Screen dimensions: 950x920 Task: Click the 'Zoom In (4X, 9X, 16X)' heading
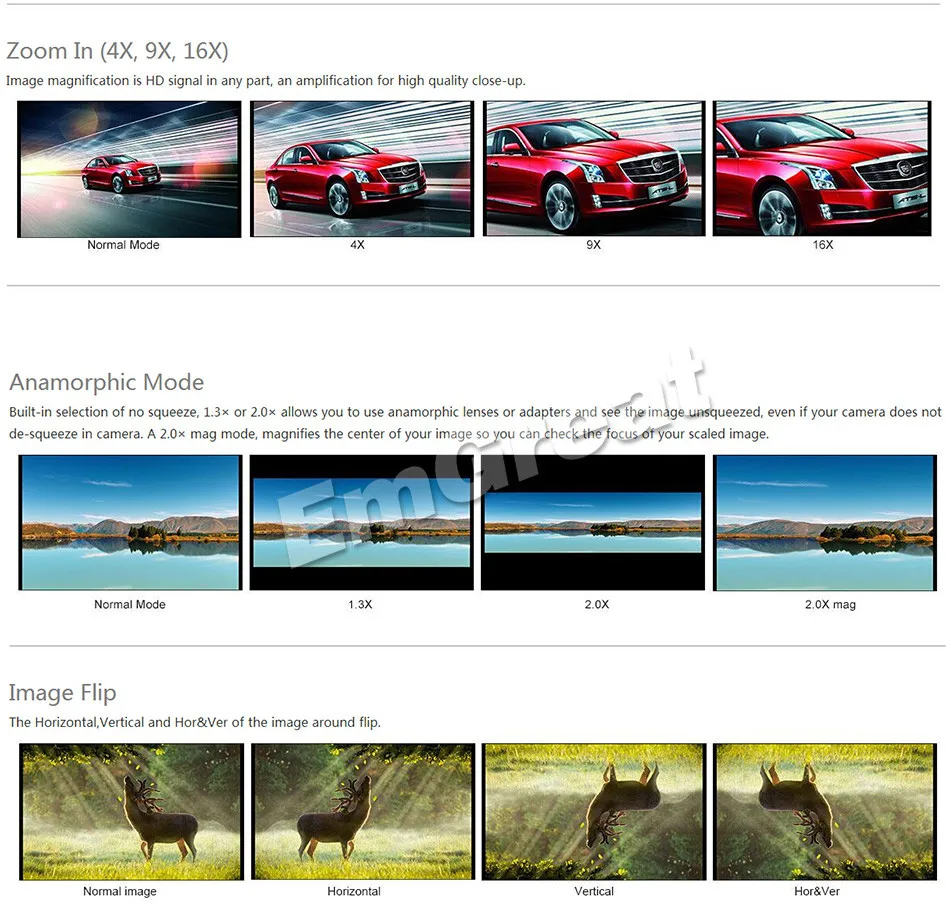[118, 51]
